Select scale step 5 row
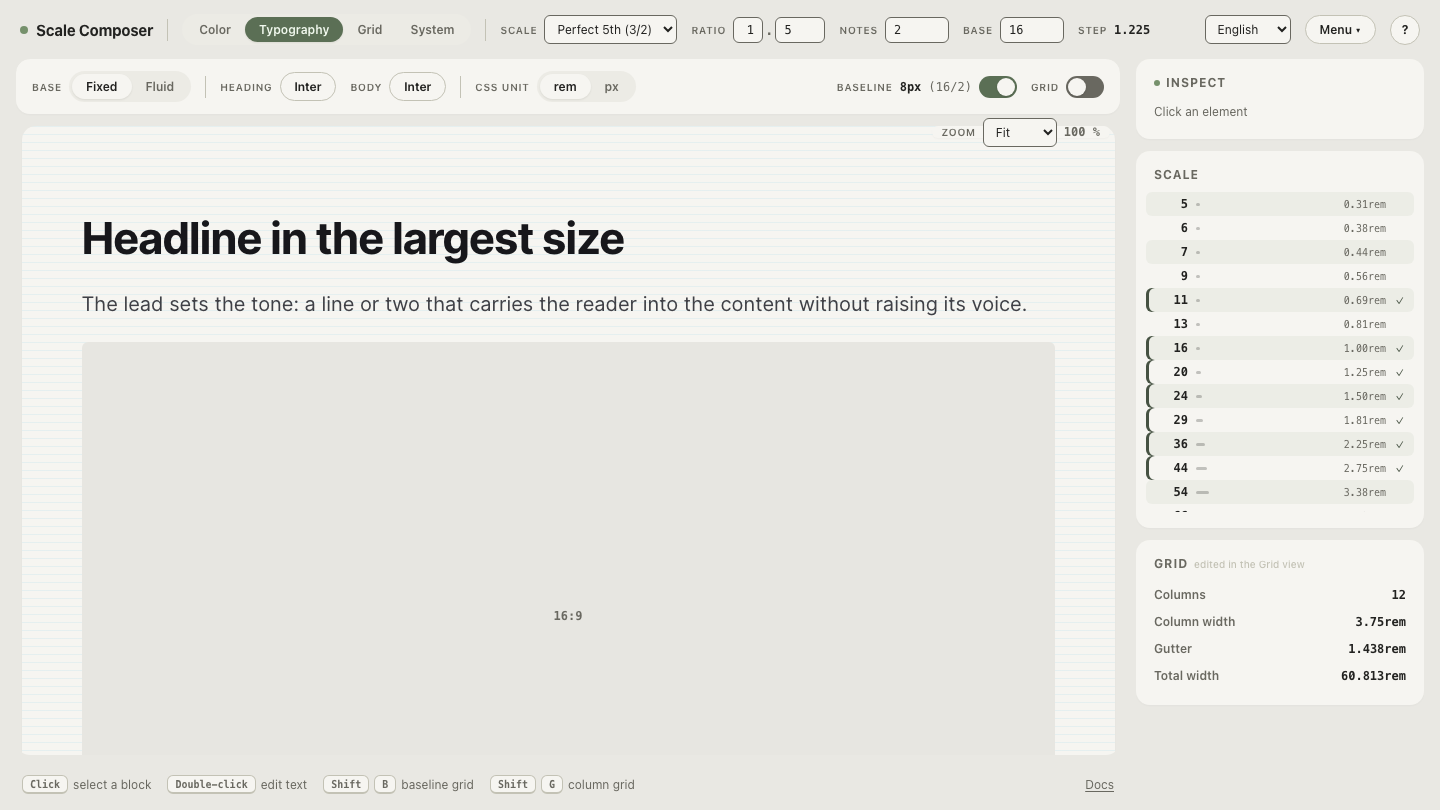Viewport: 1440px width, 810px height. 1280,204
